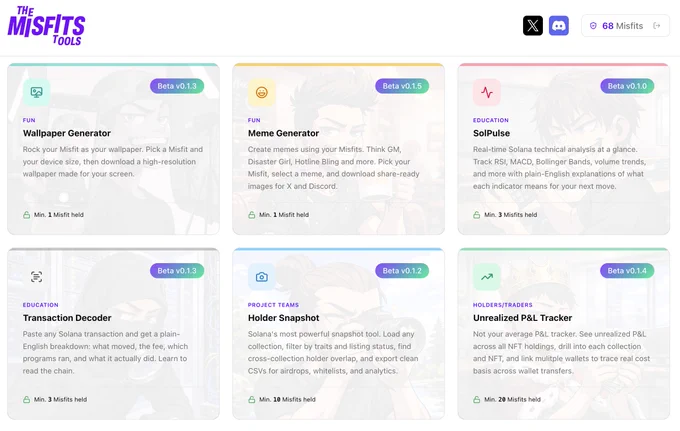This screenshot has width=680, height=431.
Task: Open the Transaction Decoder heading
Action: tap(67, 318)
